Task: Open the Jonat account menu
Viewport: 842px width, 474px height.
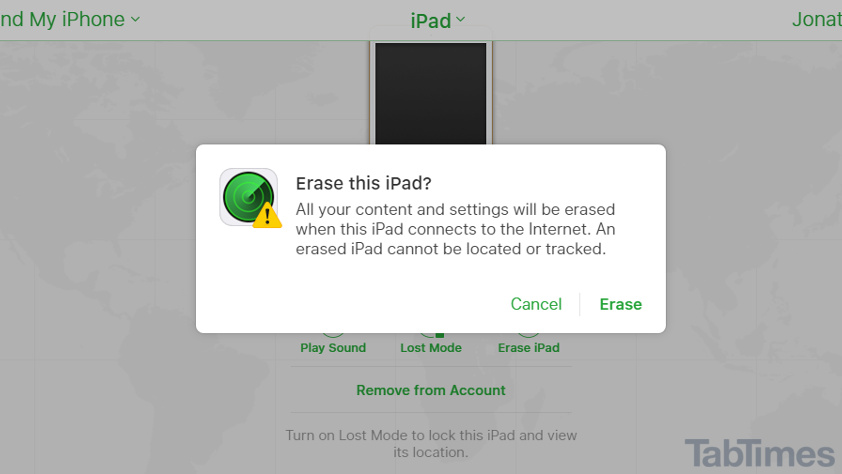Action: (817, 19)
